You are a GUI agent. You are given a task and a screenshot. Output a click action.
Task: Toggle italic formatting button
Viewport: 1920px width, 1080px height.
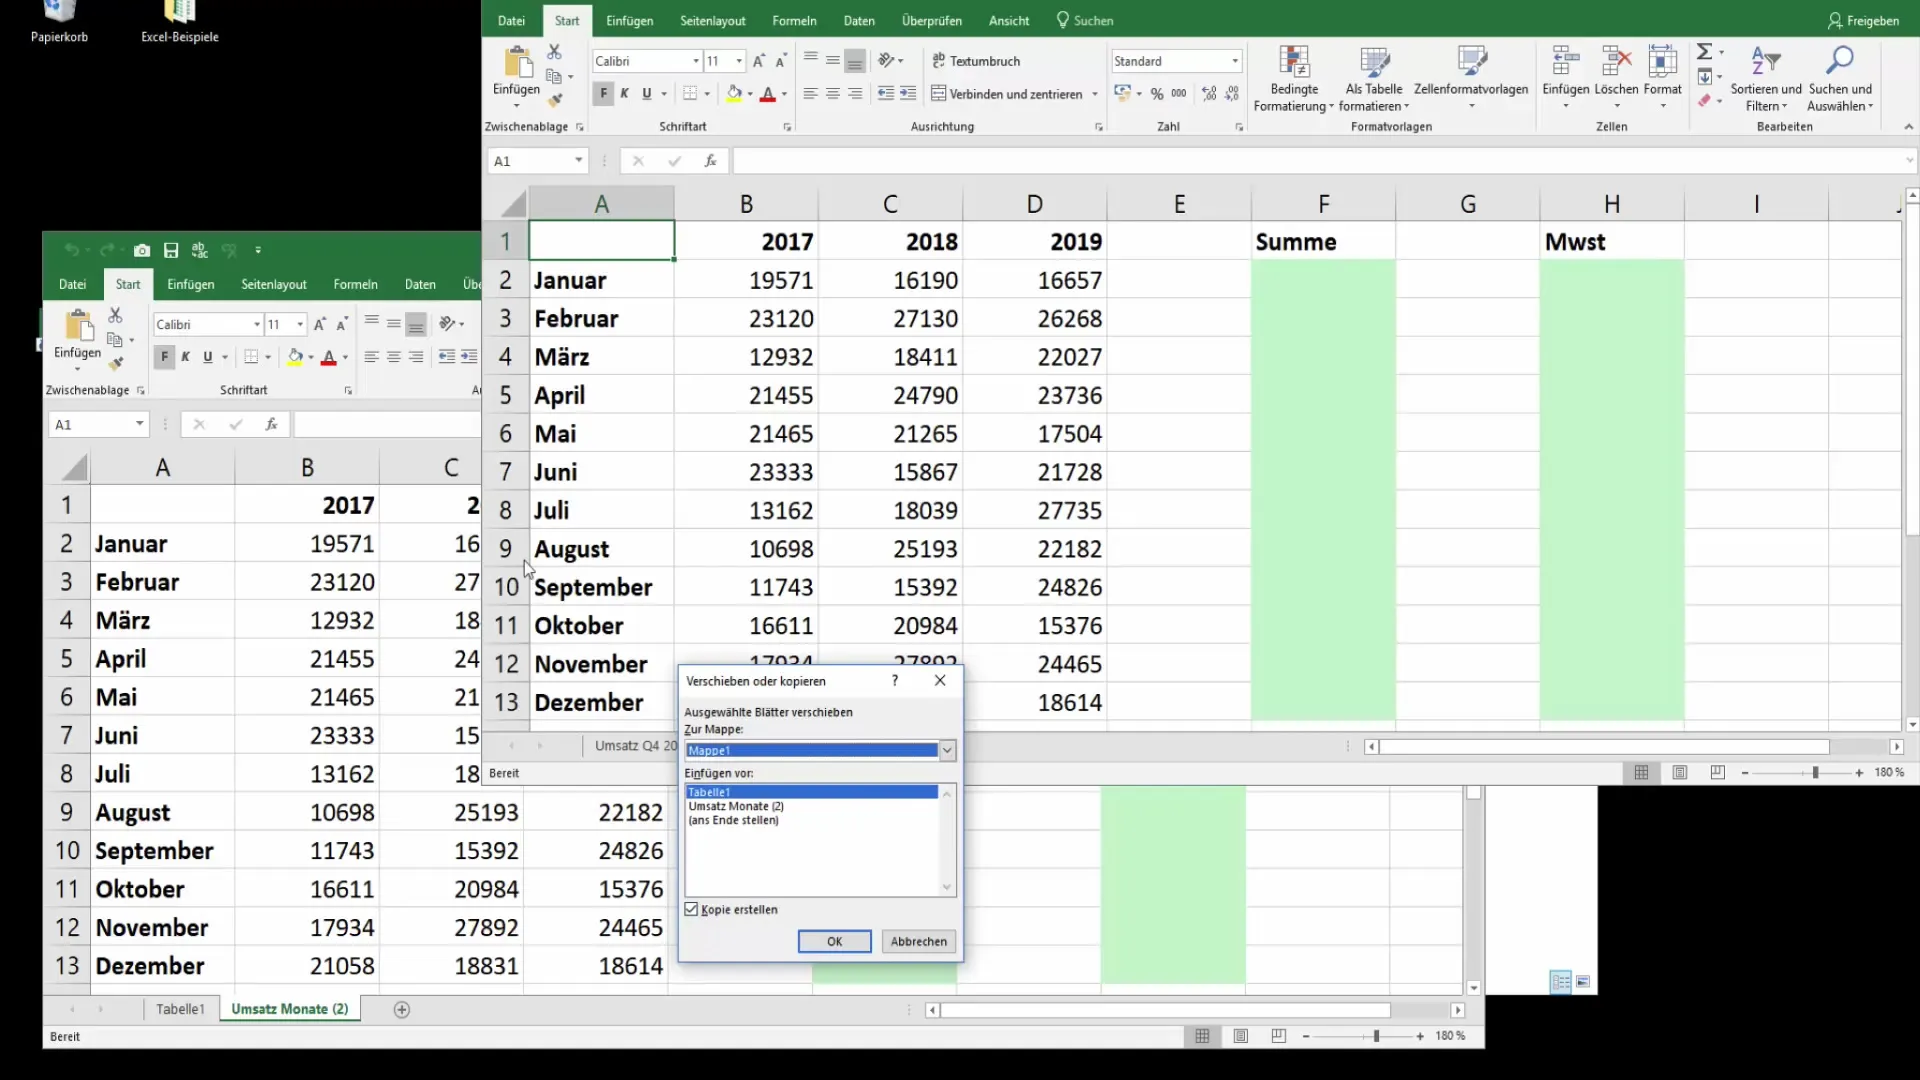coord(624,94)
